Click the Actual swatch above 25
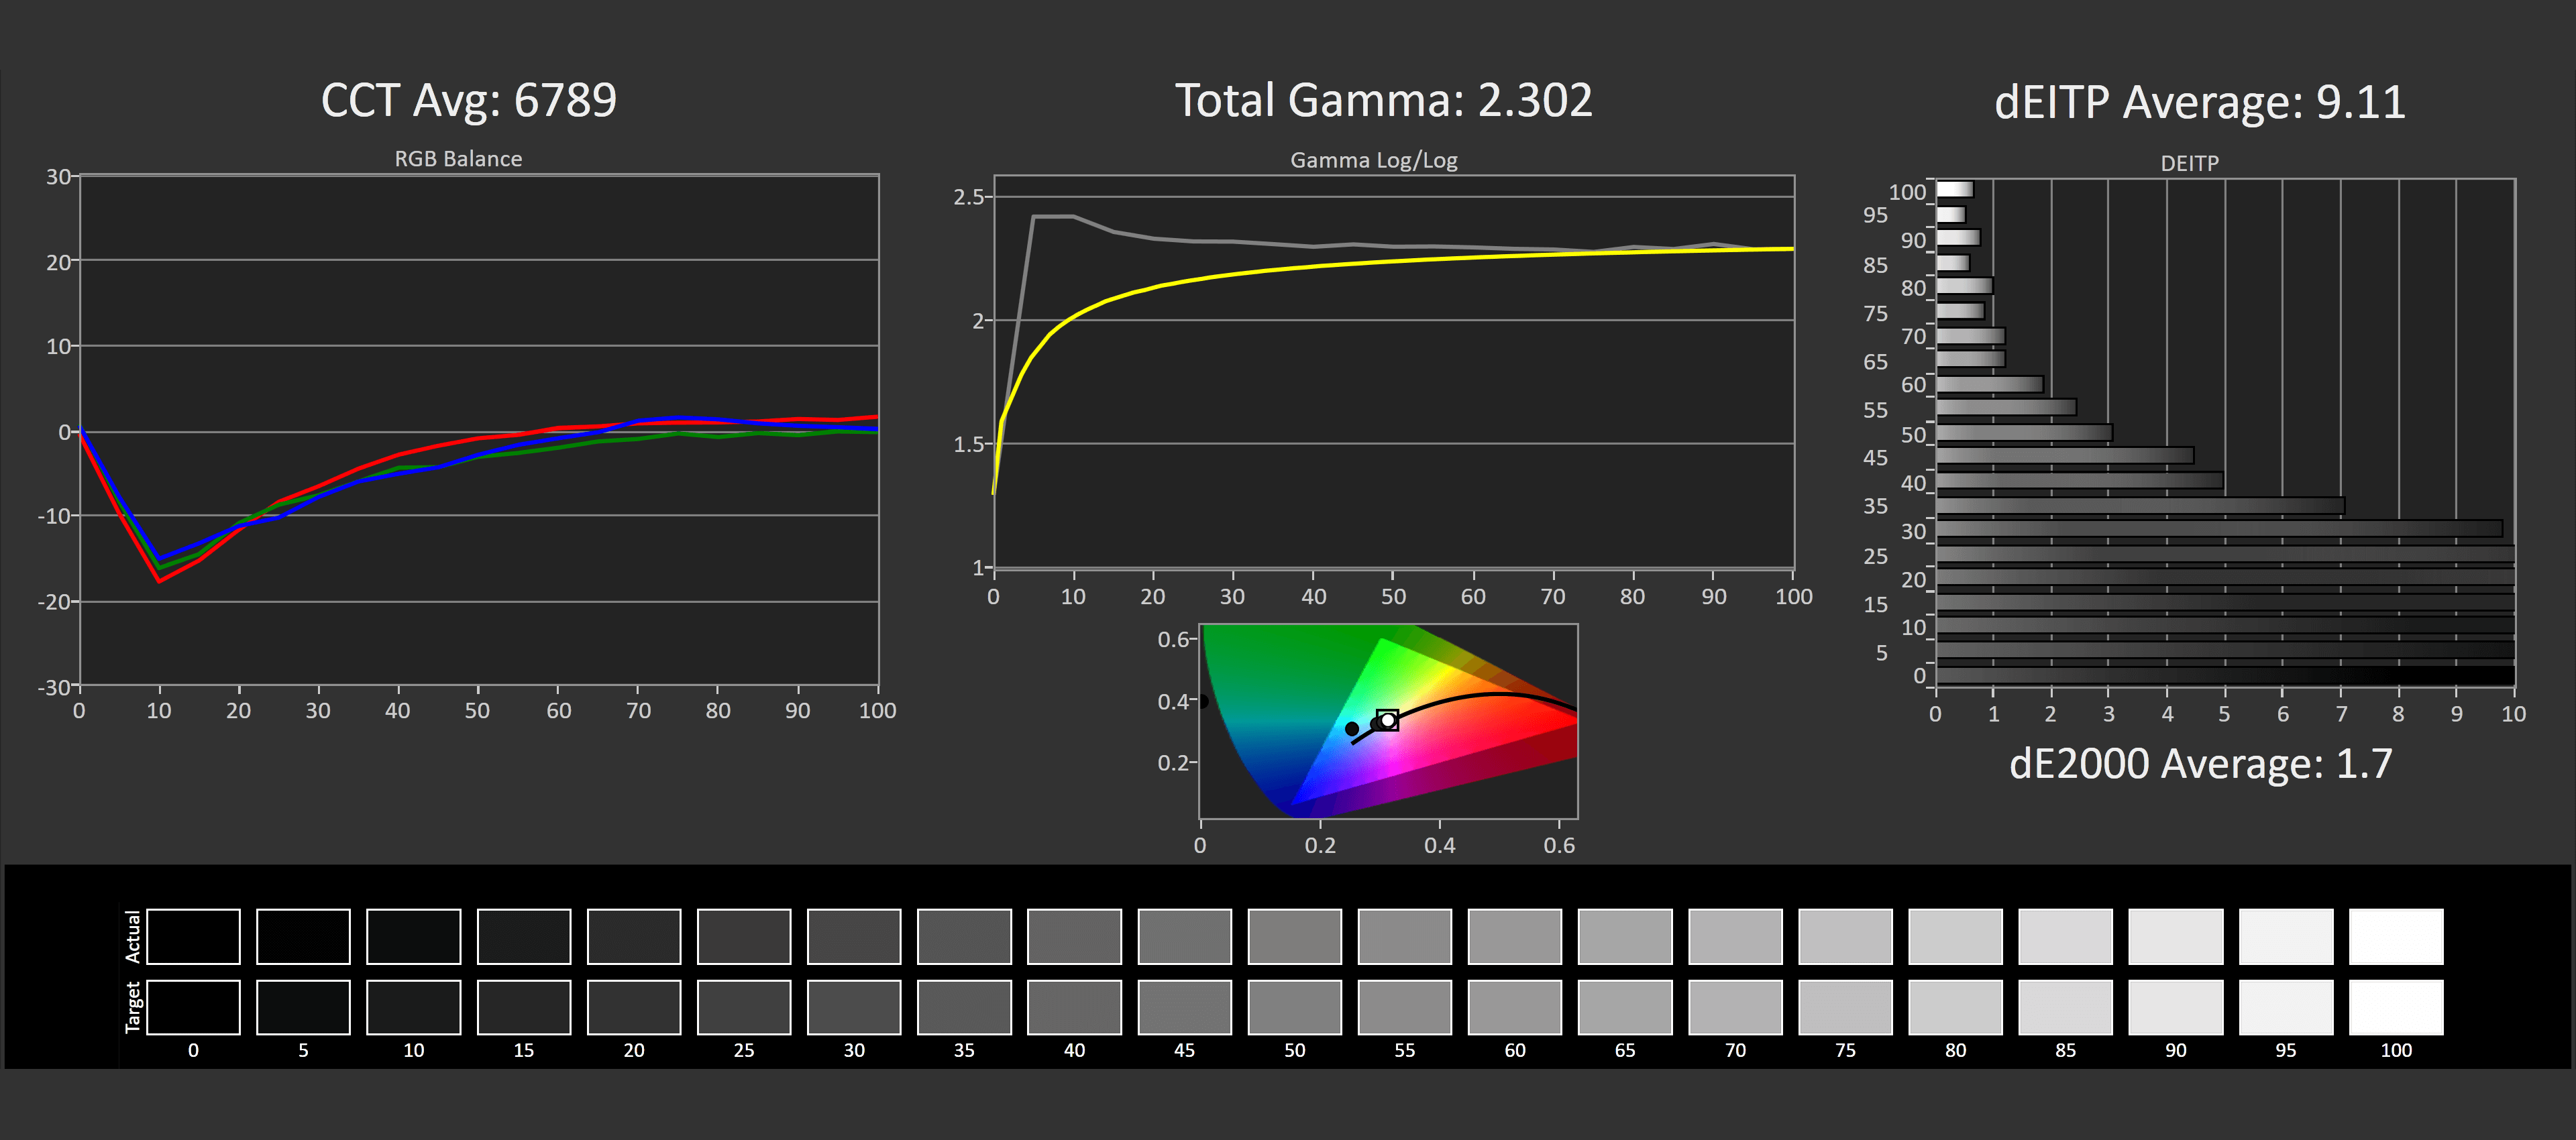The width and height of the screenshot is (2576, 1140). click(744, 936)
